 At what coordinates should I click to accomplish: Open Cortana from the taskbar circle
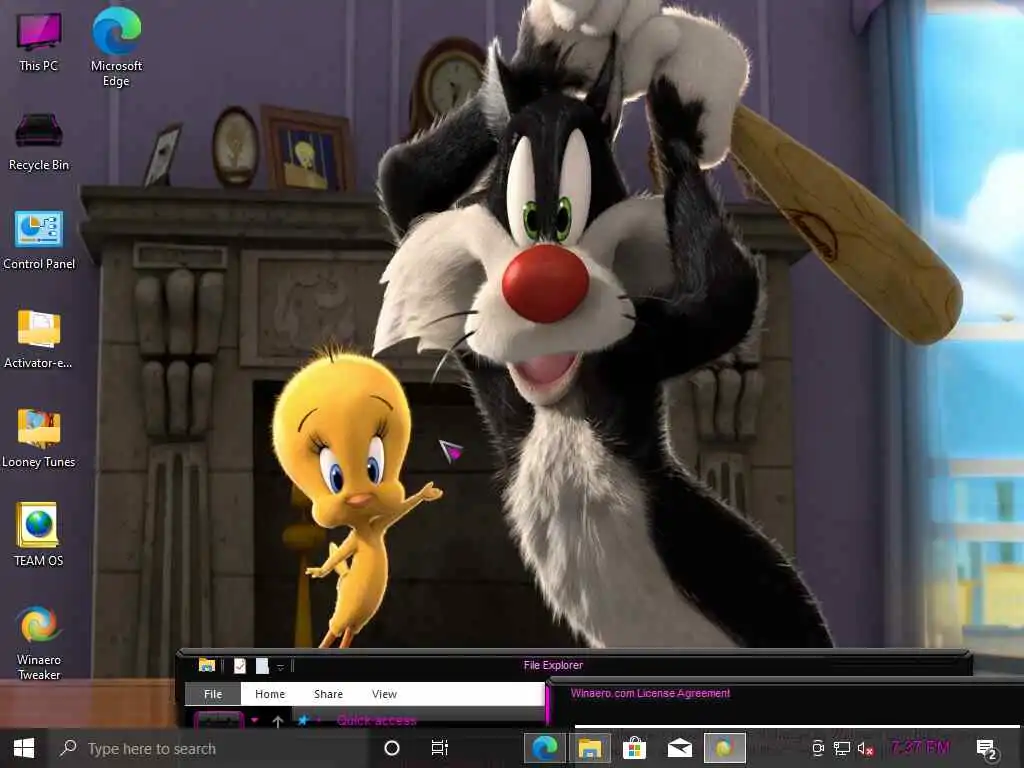tap(392, 748)
